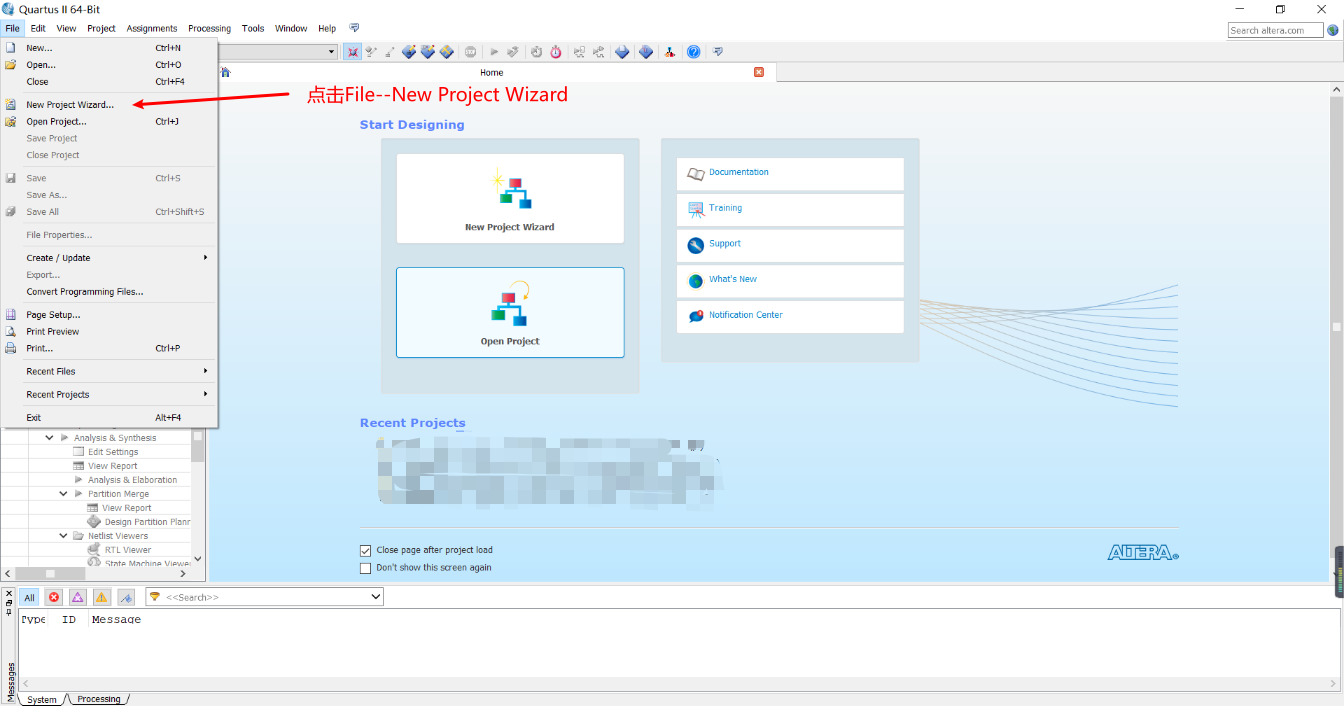Enable Don't show this screen again checkbox
The image size is (1344, 706).
pos(365,568)
